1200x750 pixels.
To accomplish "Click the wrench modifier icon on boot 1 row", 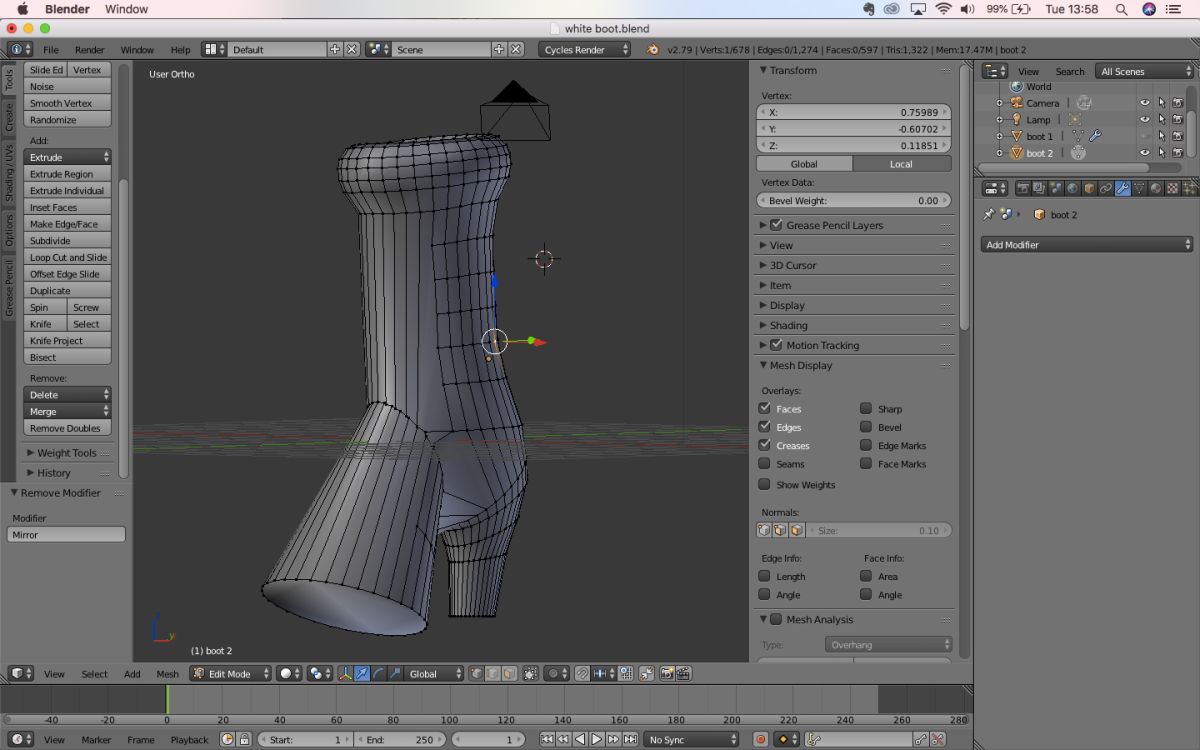I will point(1095,136).
